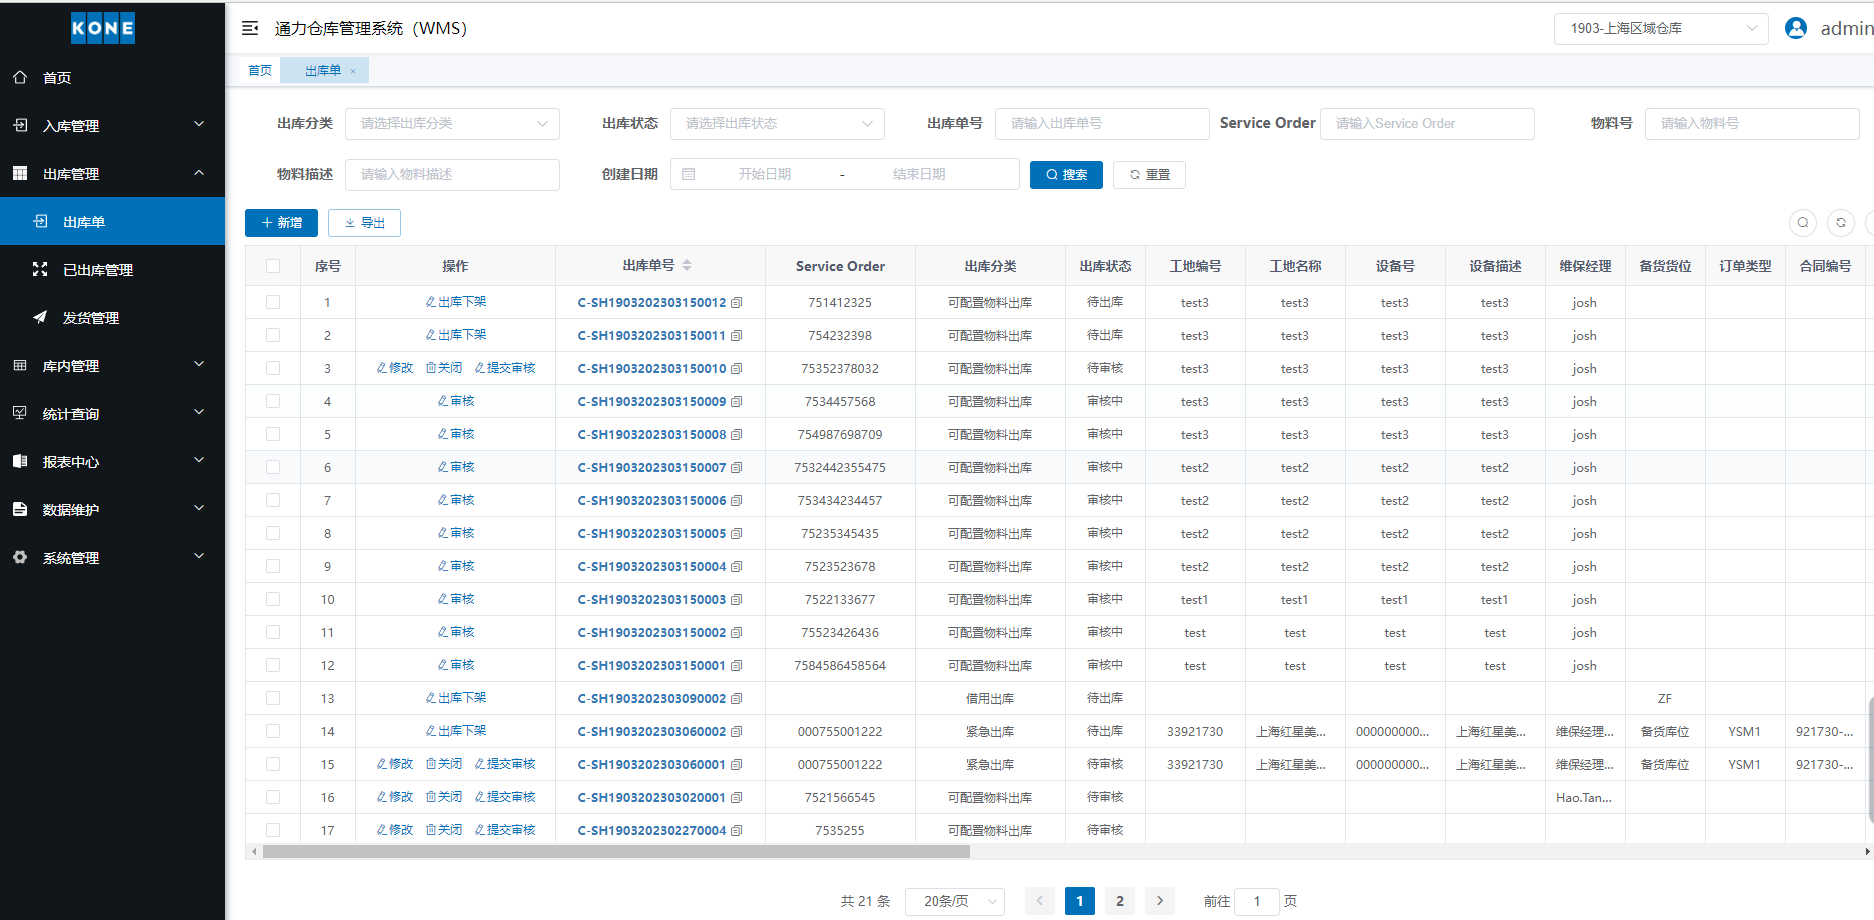
Task: Go to page 2 in pagination
Action: point(1120,901)
